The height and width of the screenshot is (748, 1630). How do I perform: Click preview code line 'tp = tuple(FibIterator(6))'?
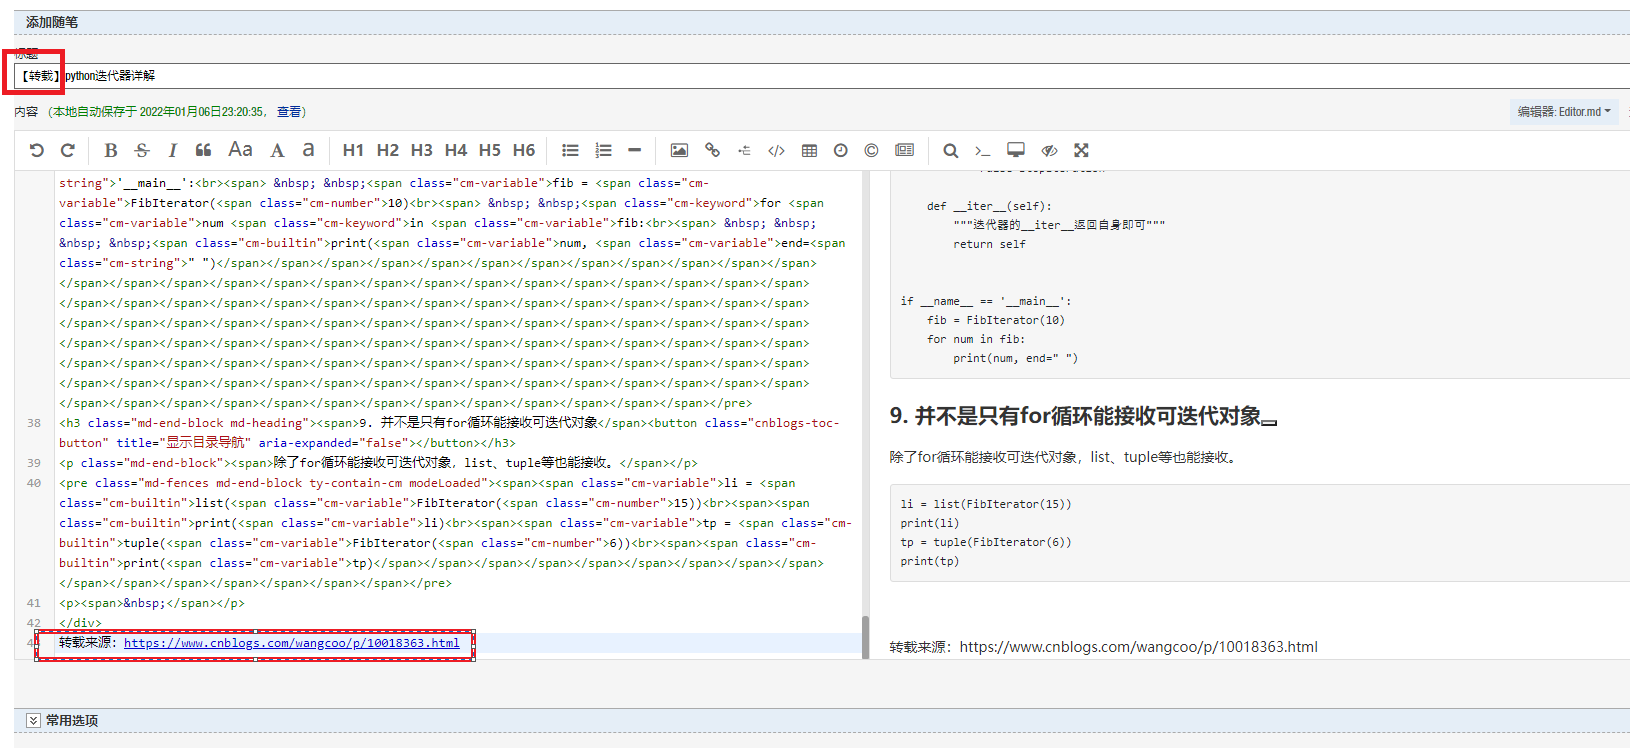985,542
